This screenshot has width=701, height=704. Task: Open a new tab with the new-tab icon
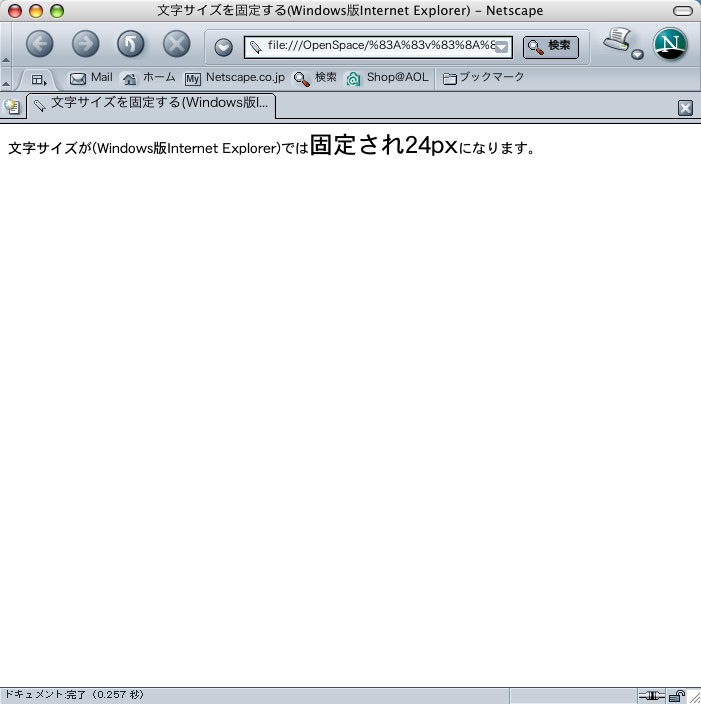tap(12, 106)
